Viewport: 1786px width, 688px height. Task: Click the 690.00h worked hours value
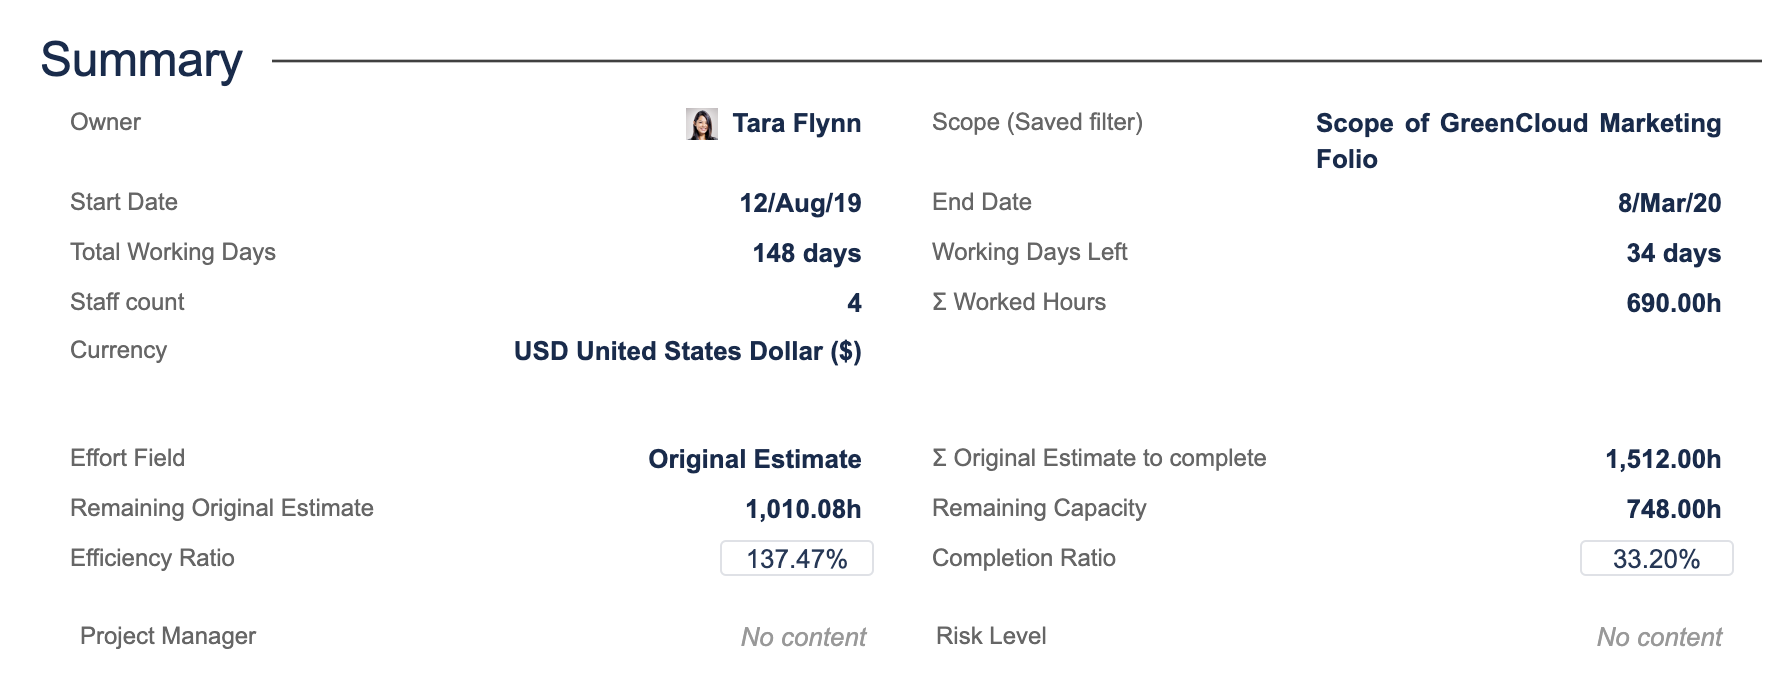click(x=1673, y=303)
